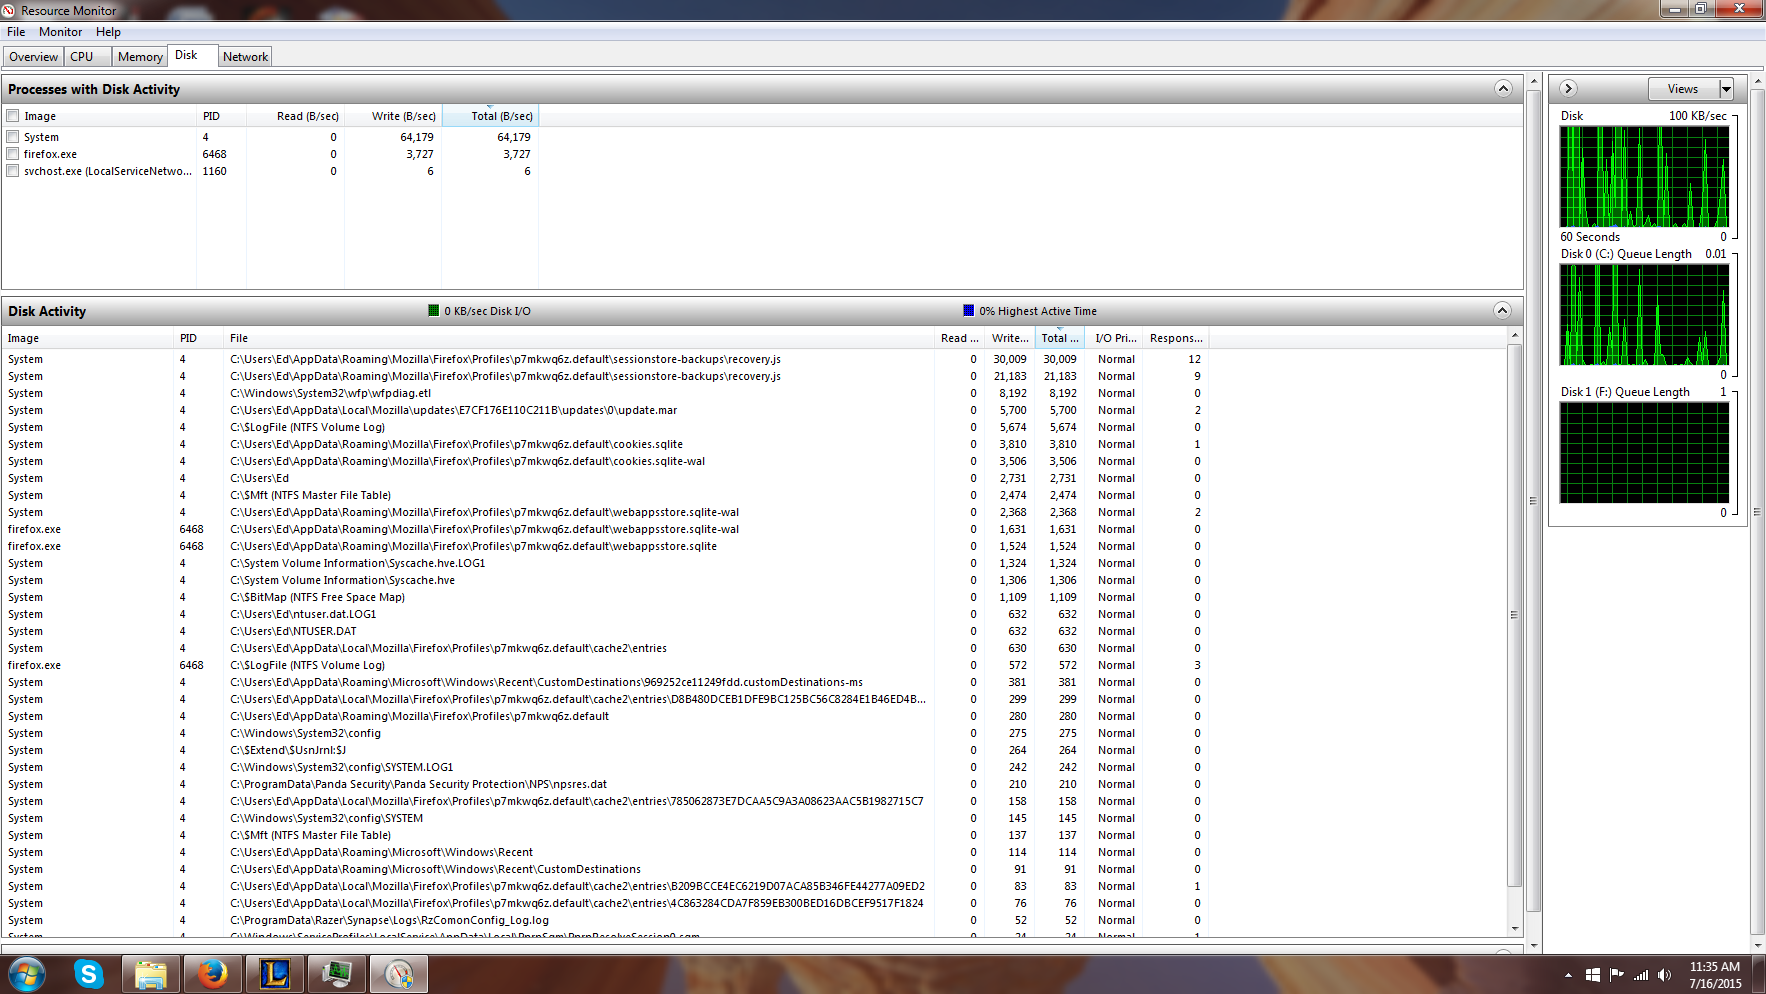Click the Disk Activity scrollbar up arrow

[1514, 335]
